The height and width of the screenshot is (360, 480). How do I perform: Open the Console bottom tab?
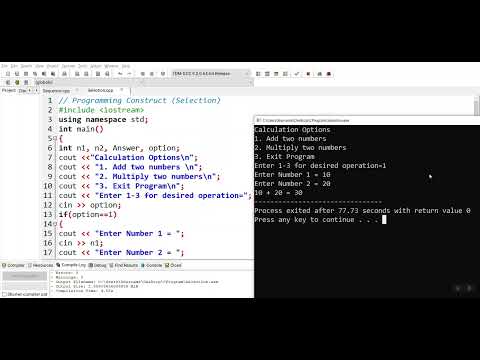[x=152, y=265]
